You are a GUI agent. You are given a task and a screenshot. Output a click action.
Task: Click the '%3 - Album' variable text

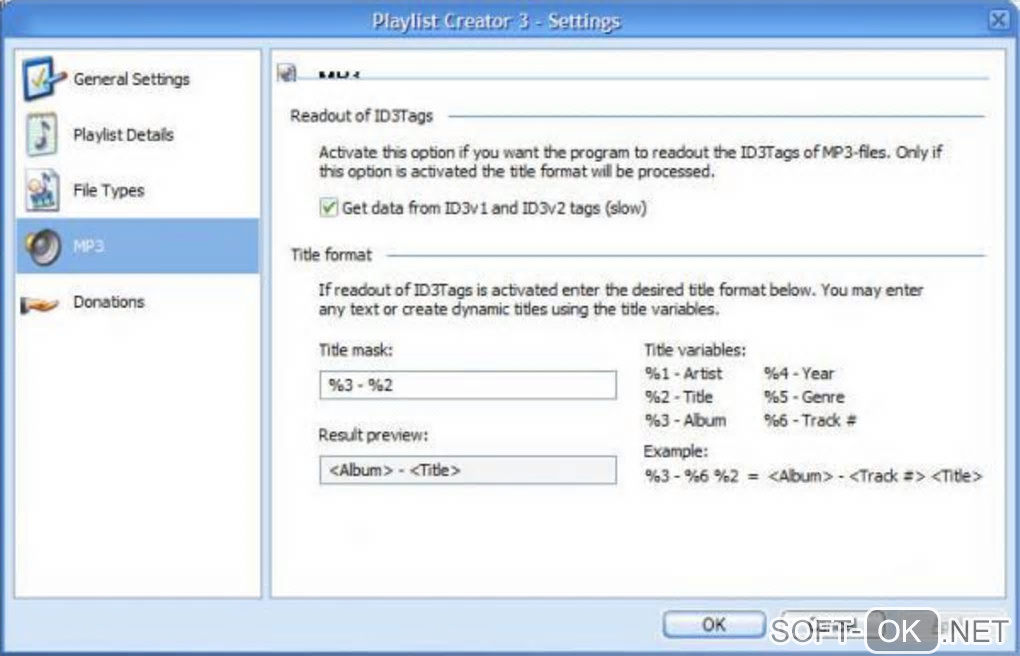point(685,420)
